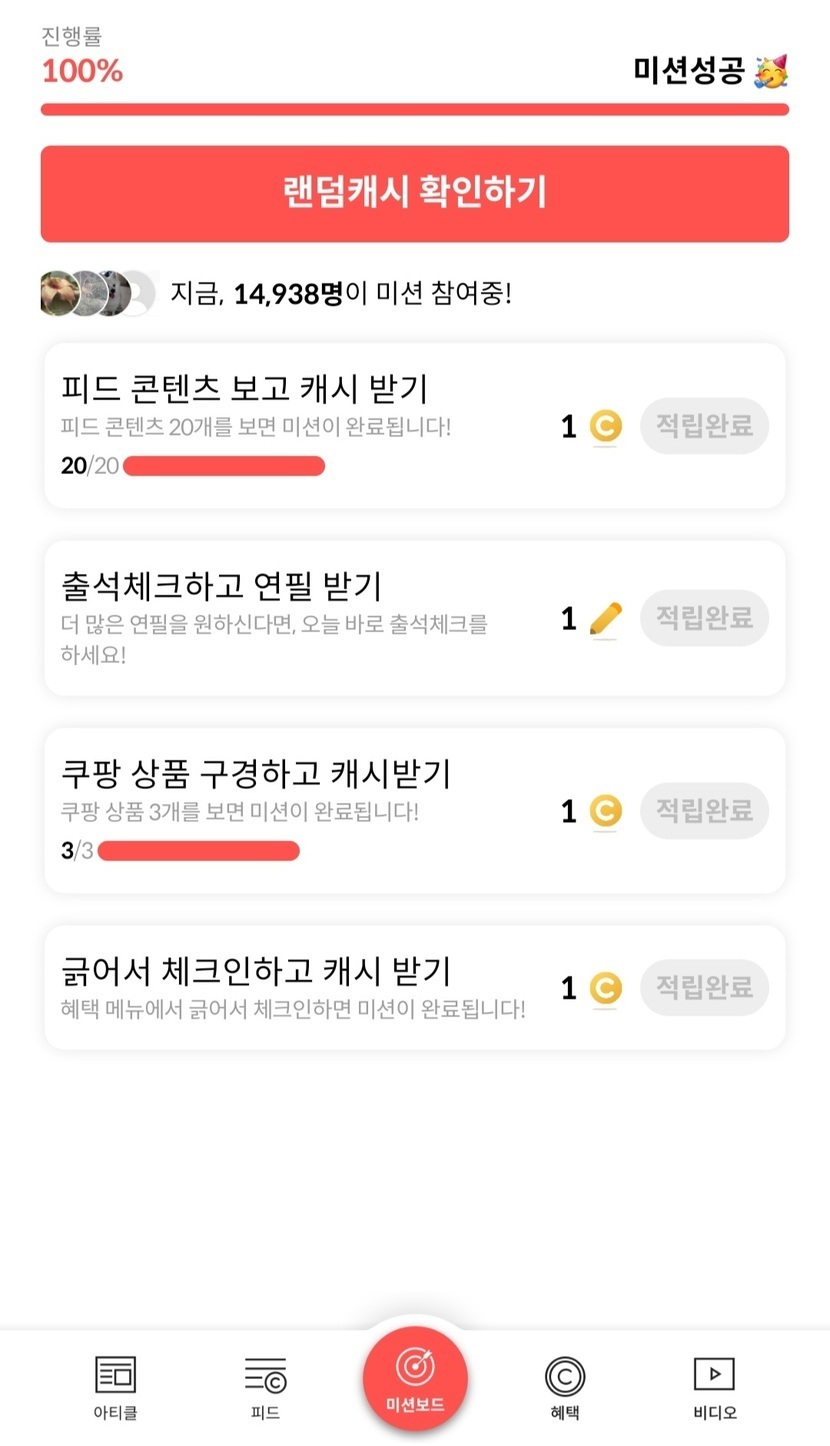
Task: Open the 비디오 video icon
Action: click(714, 1374)
